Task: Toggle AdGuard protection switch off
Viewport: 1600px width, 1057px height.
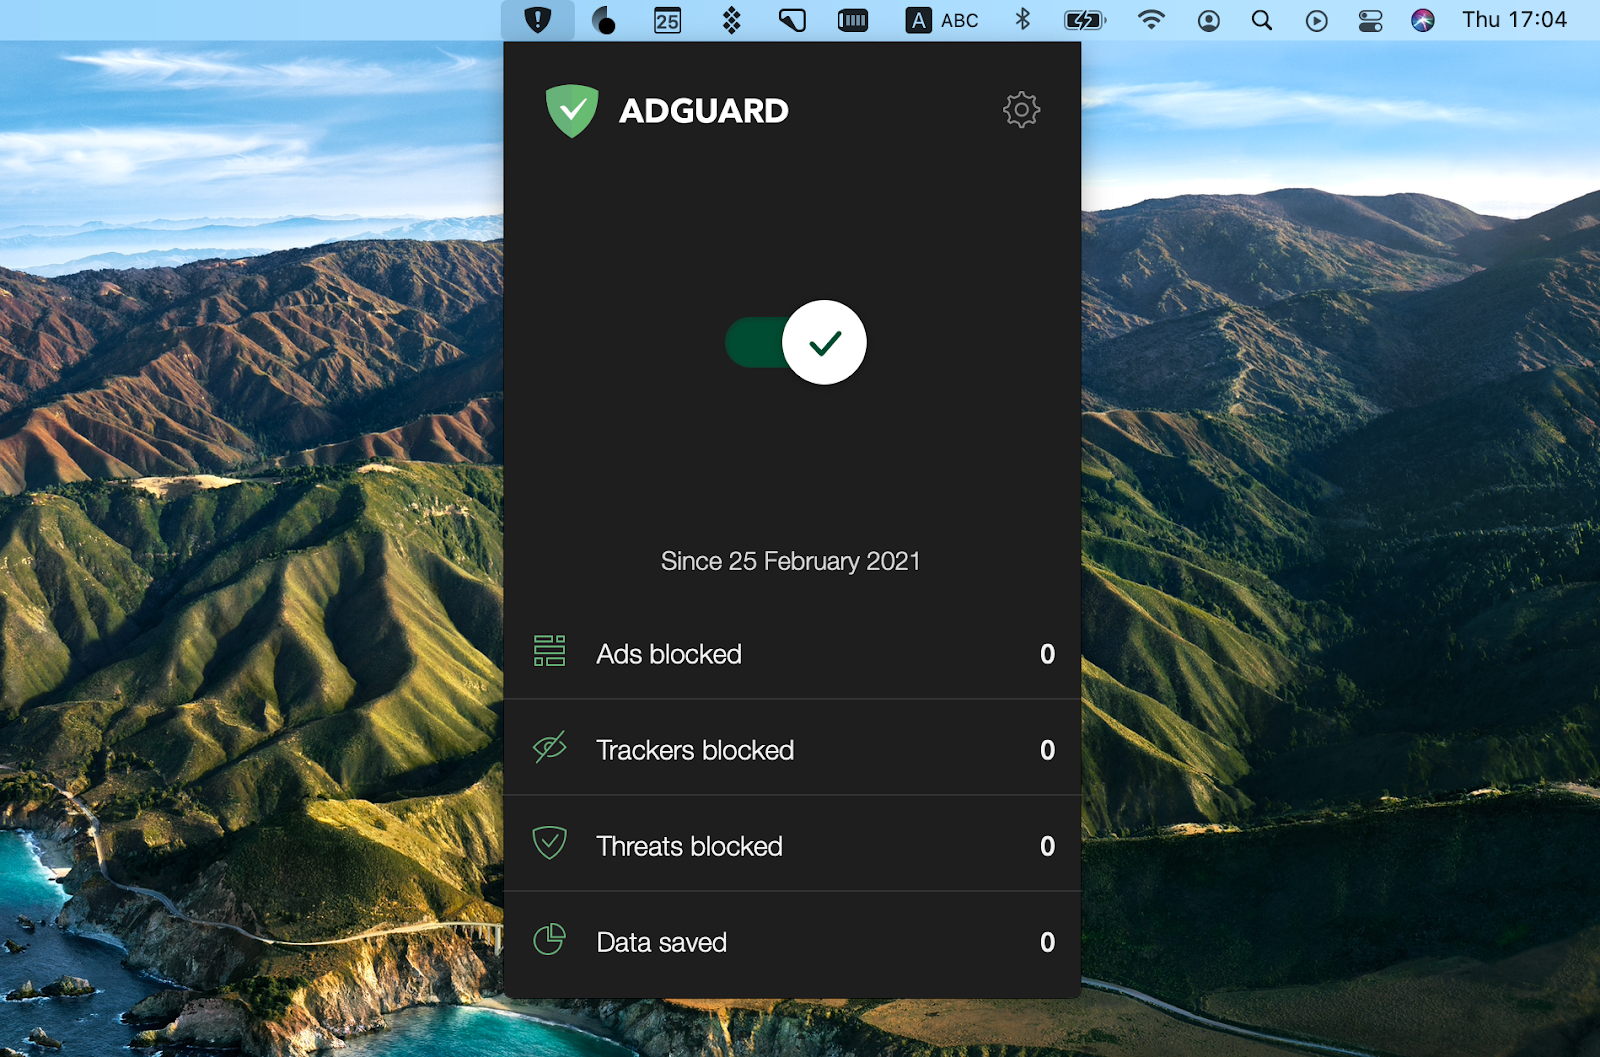Action: click(x=796, y=342)
